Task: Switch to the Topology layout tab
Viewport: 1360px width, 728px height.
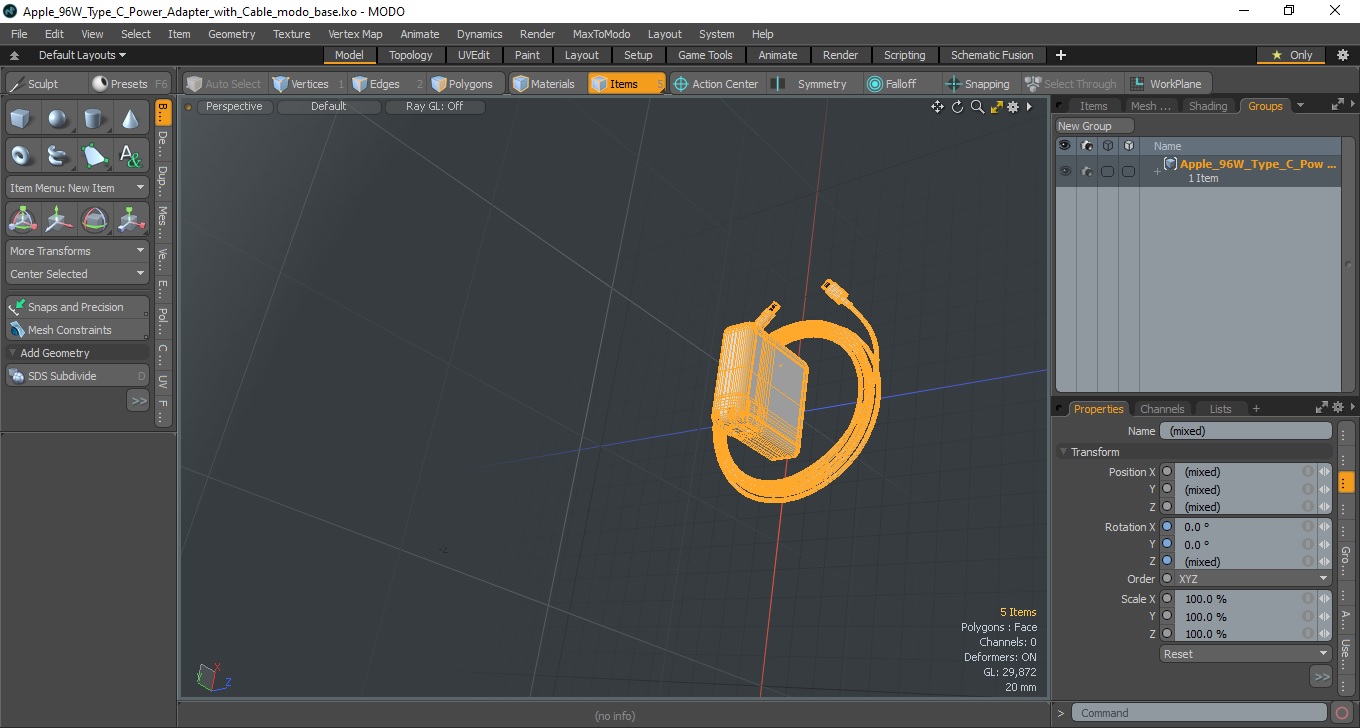Action: (411, 55)
